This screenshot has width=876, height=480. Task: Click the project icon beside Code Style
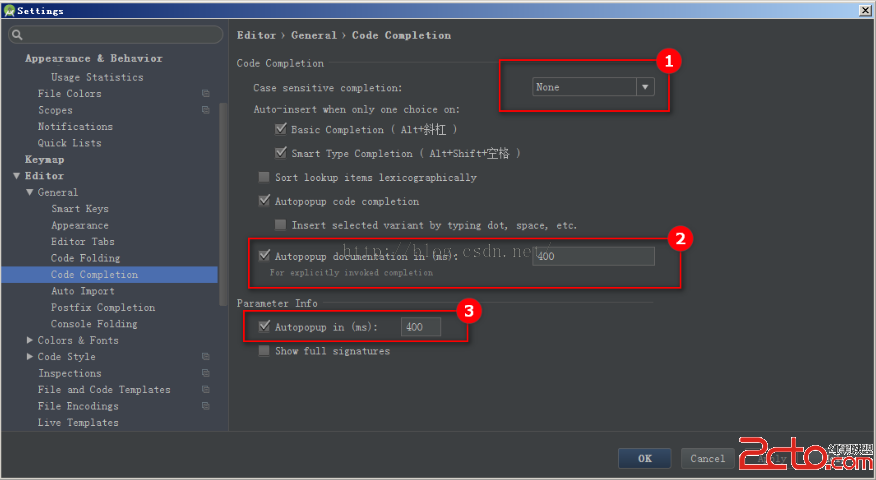pyautogui.click(x=205, y=357)
